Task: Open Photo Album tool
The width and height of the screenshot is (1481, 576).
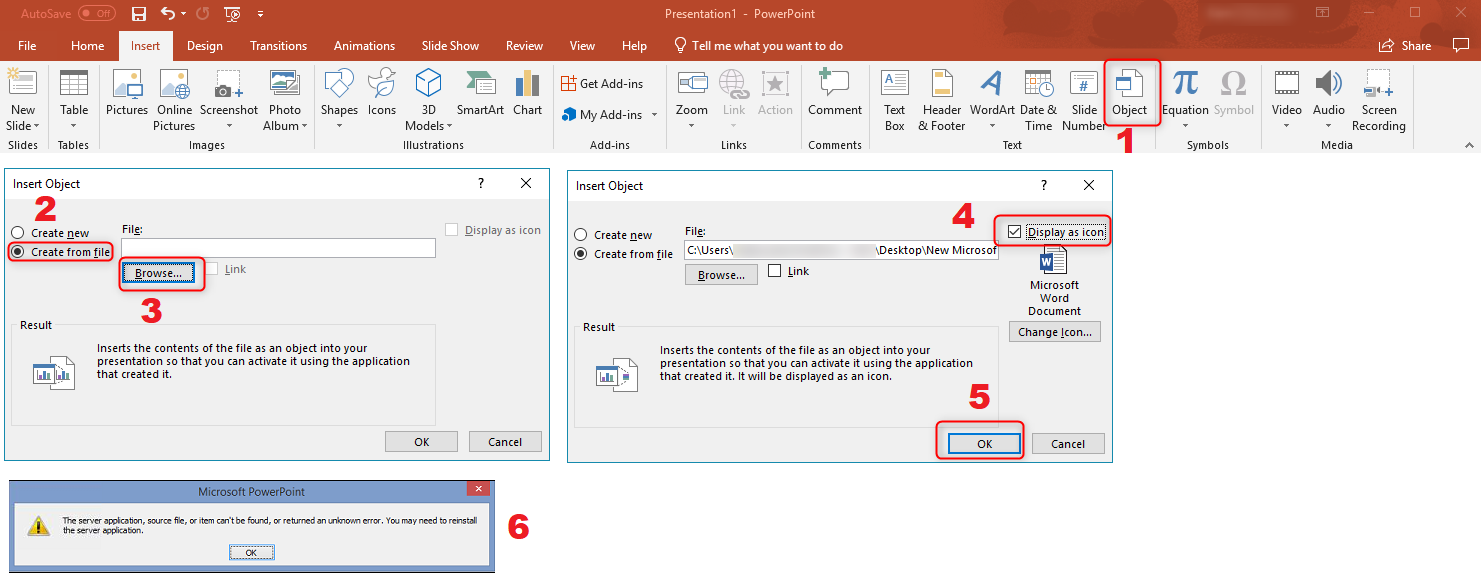Action: 284,99
